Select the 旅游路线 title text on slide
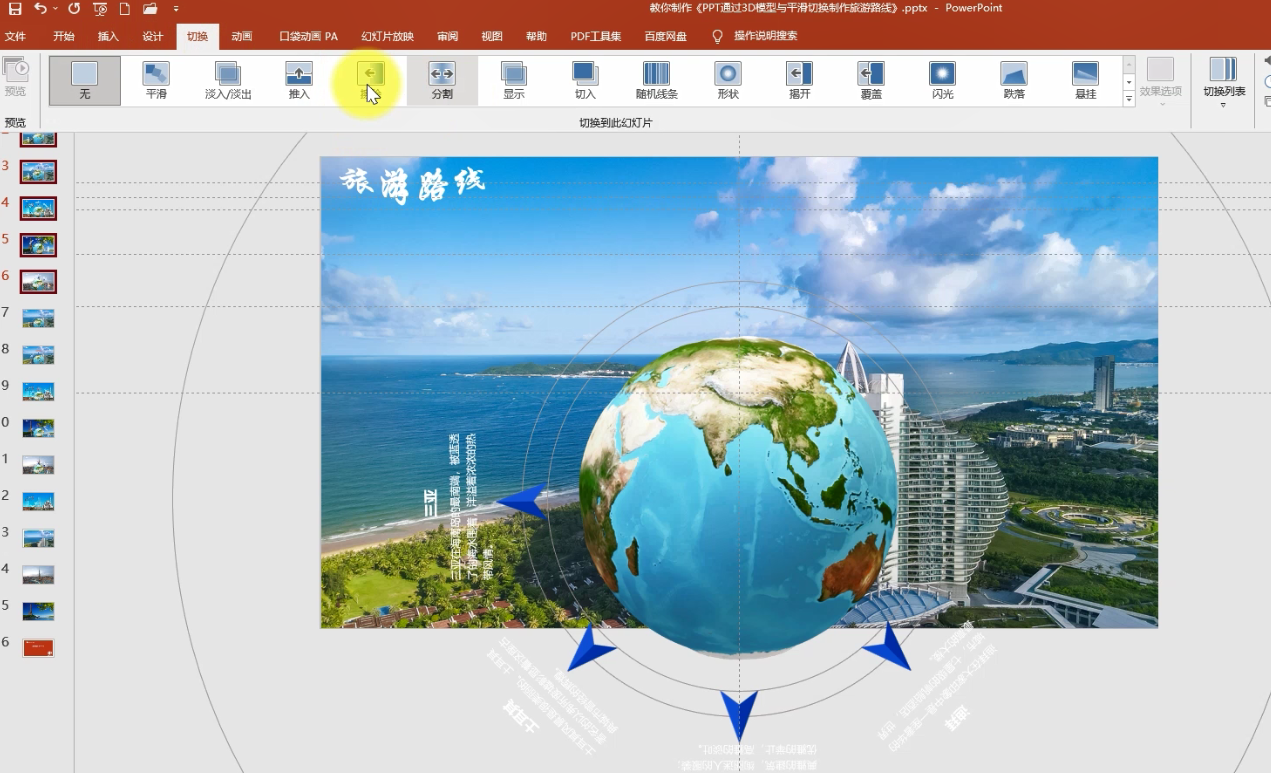The width and height of the screenshot is (1271, 773). pos(412,183)
